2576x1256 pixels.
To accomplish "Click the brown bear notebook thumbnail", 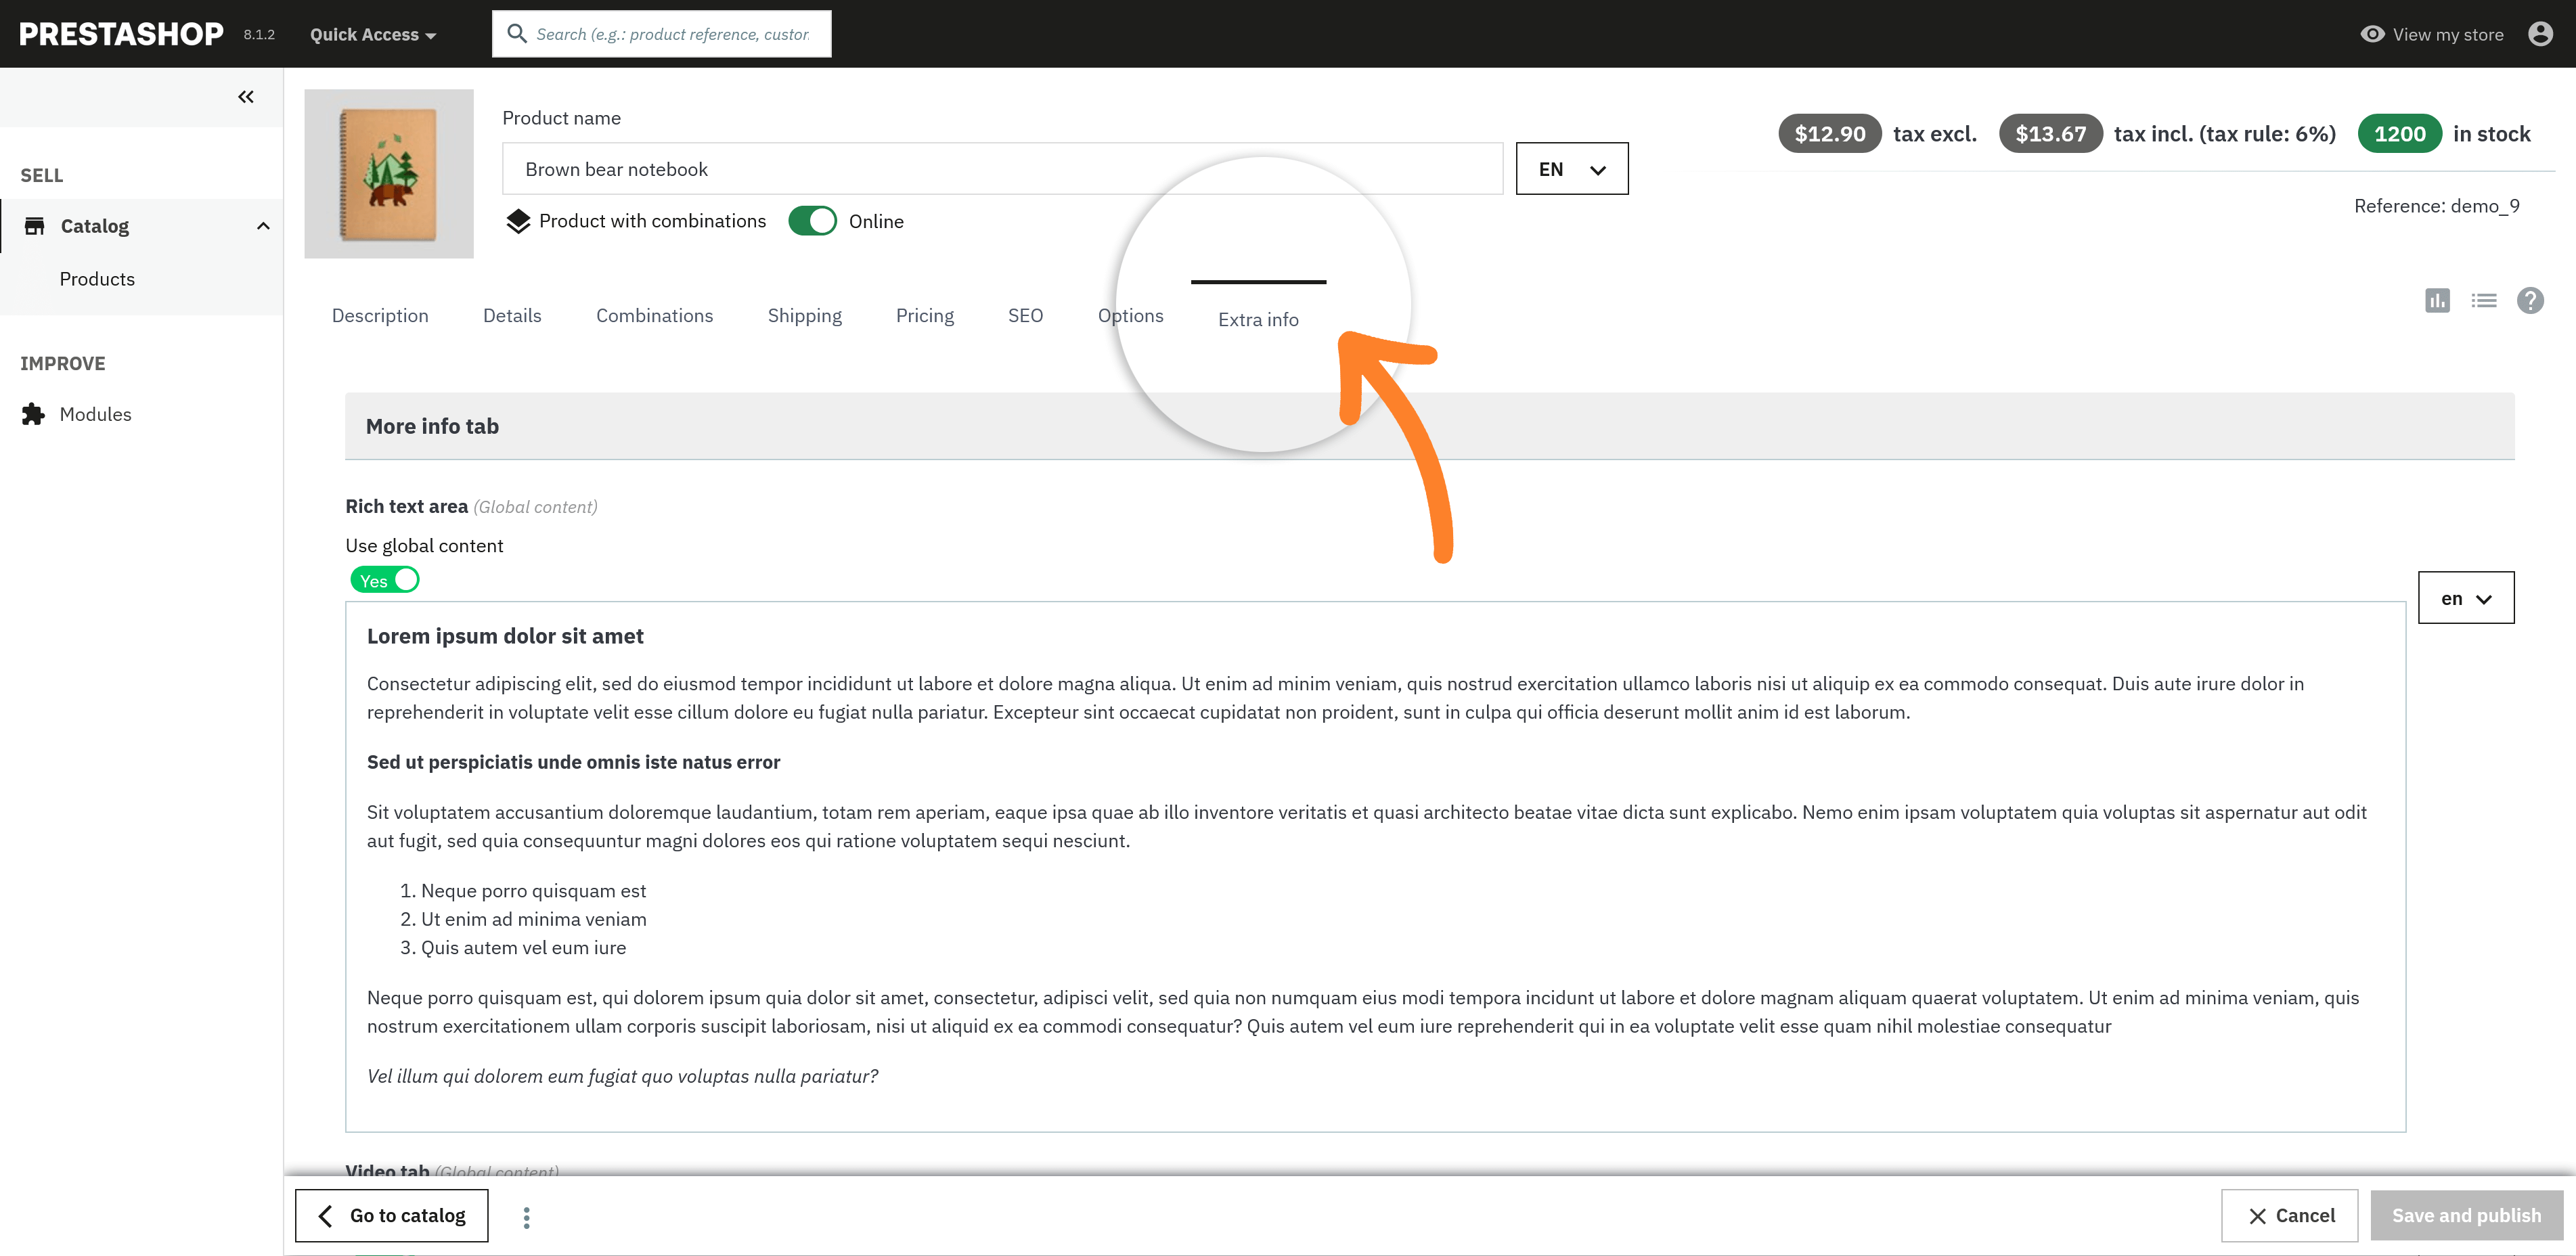I will pyautogui.click(x=389, y=174).
